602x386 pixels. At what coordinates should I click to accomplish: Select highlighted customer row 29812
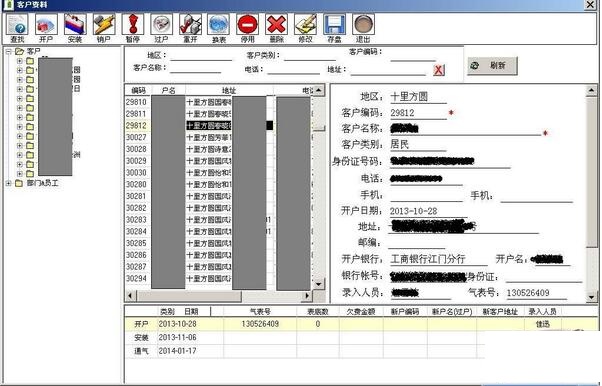coord(218,126)
